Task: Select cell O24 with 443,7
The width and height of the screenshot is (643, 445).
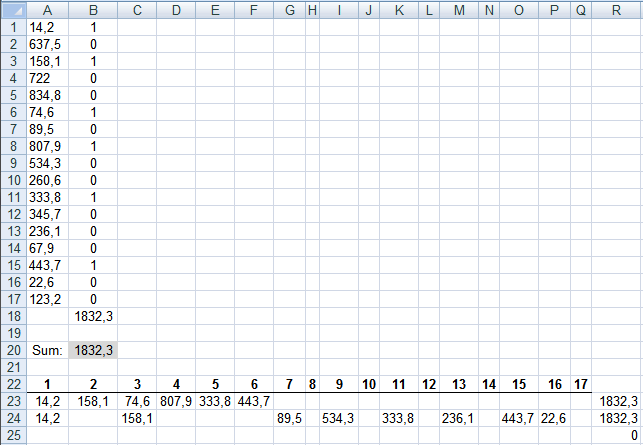Action: (x=519, y=418)
